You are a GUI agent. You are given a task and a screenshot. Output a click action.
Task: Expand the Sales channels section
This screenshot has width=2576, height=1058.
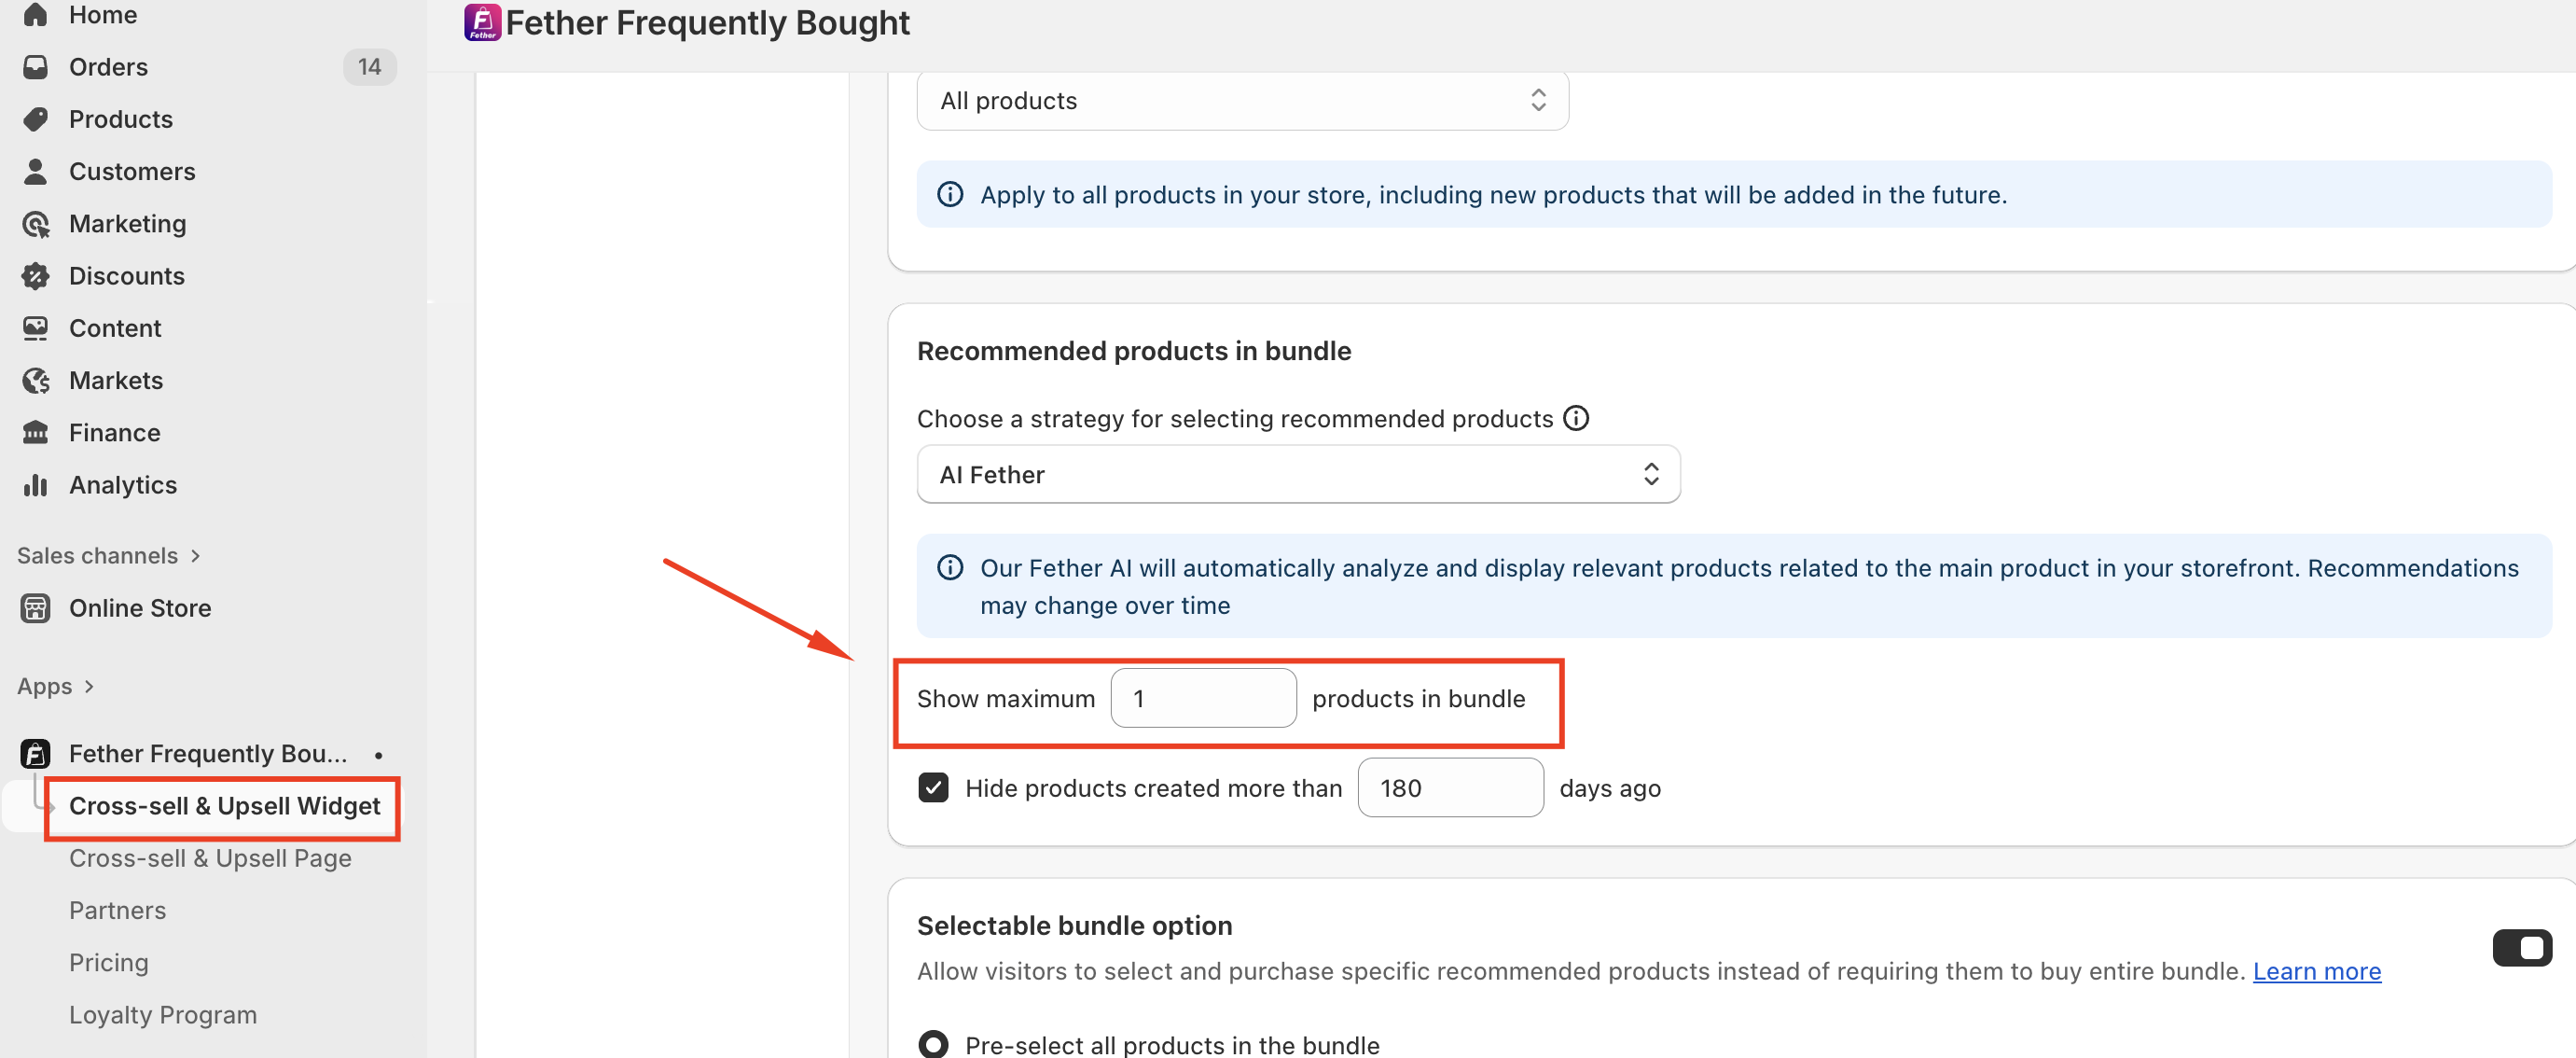pos(108,556)
